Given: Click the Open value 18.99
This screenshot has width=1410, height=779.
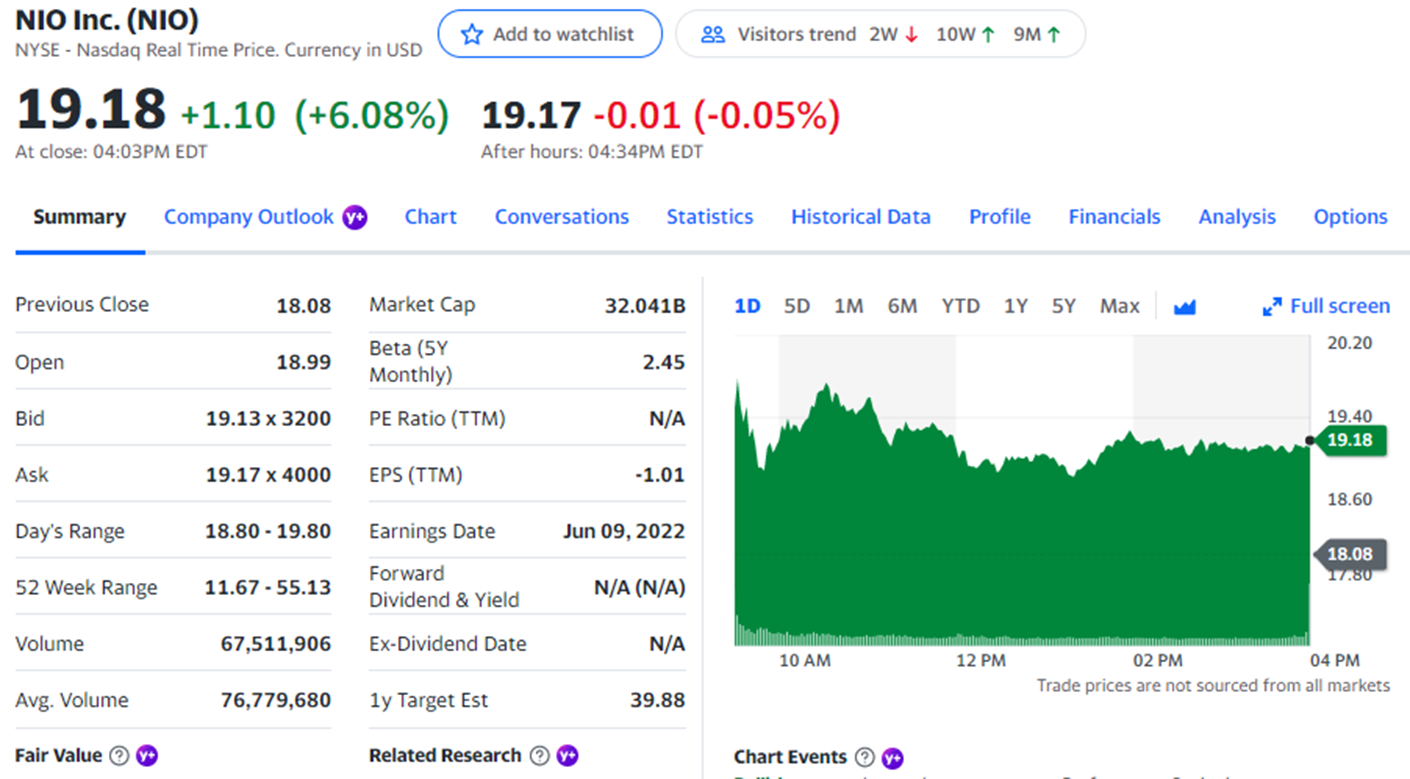Looking at the screenshot, I should coord(304,362).
